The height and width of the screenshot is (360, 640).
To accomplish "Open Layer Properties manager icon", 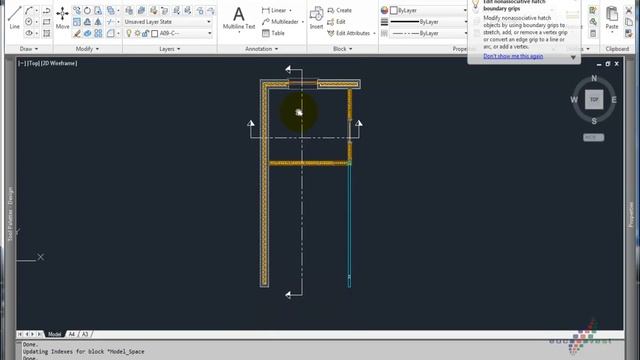I will (x=129, y=10).
